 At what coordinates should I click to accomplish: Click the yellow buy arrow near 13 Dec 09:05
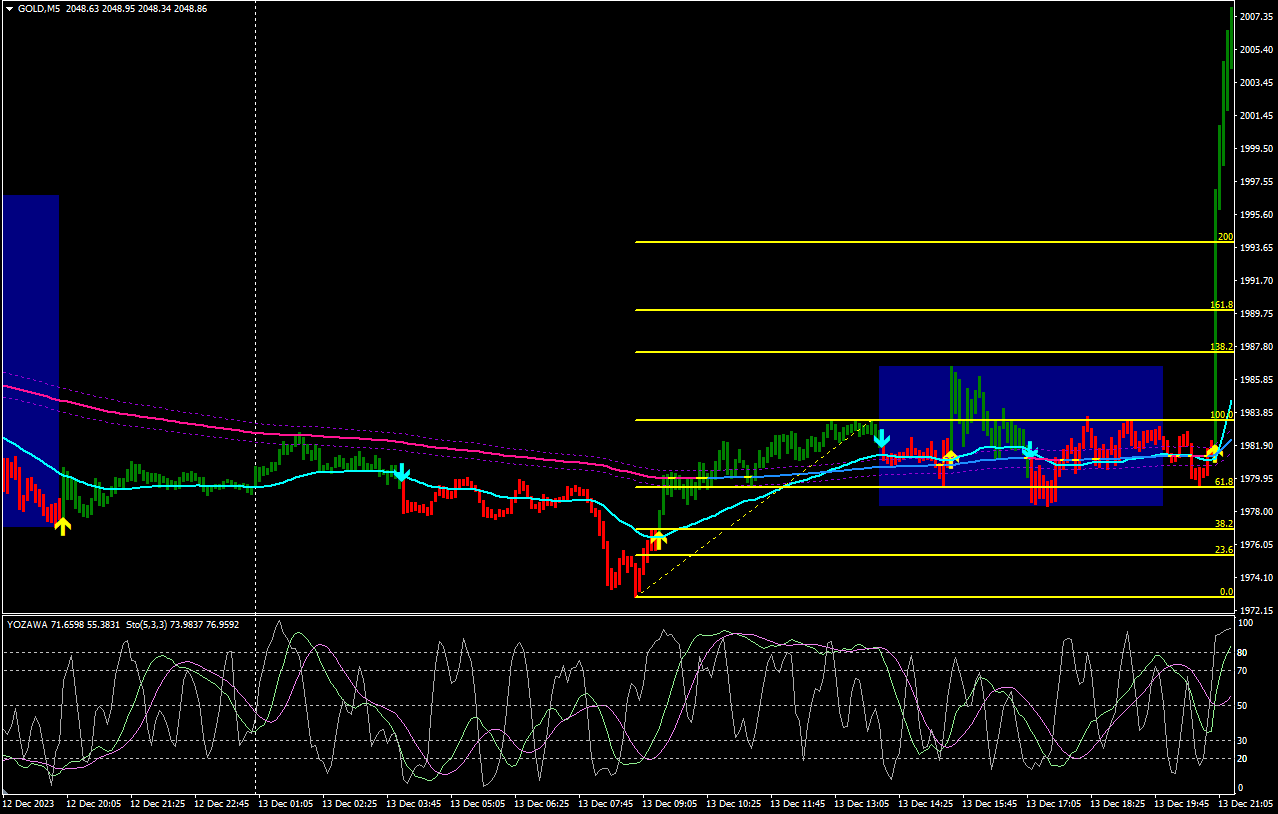[657, 541]
